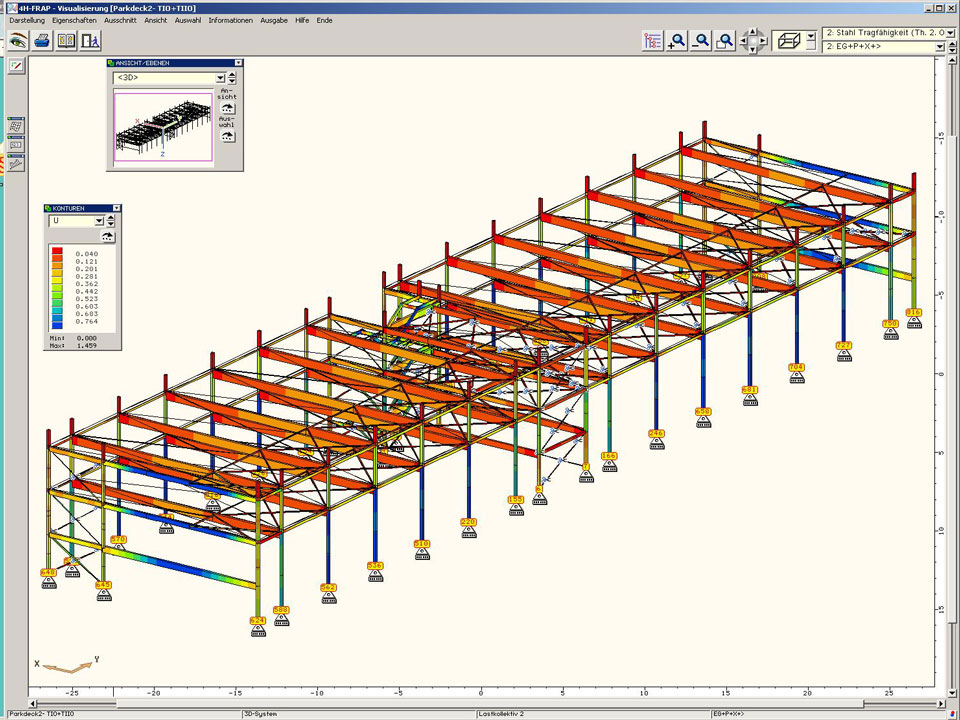Select the 3D wireframe box view icon
This screenshot has width=960, height=720.
(788, 41)
